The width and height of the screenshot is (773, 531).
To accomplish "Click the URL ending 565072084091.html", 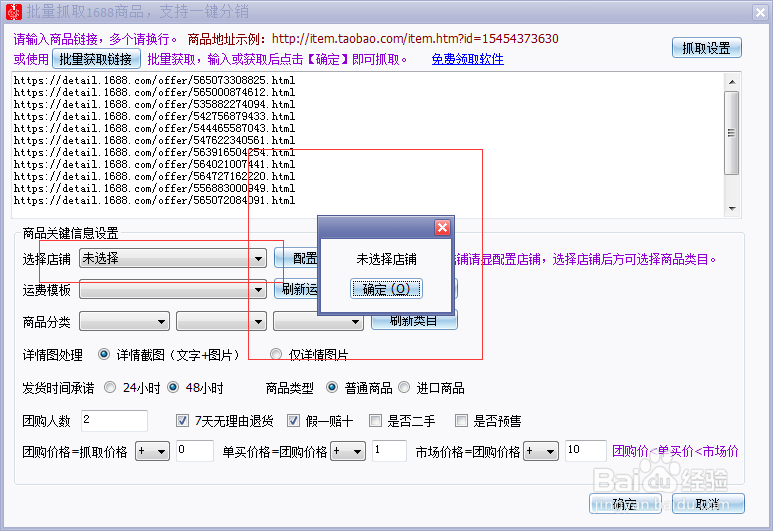I will pos(154,201).
